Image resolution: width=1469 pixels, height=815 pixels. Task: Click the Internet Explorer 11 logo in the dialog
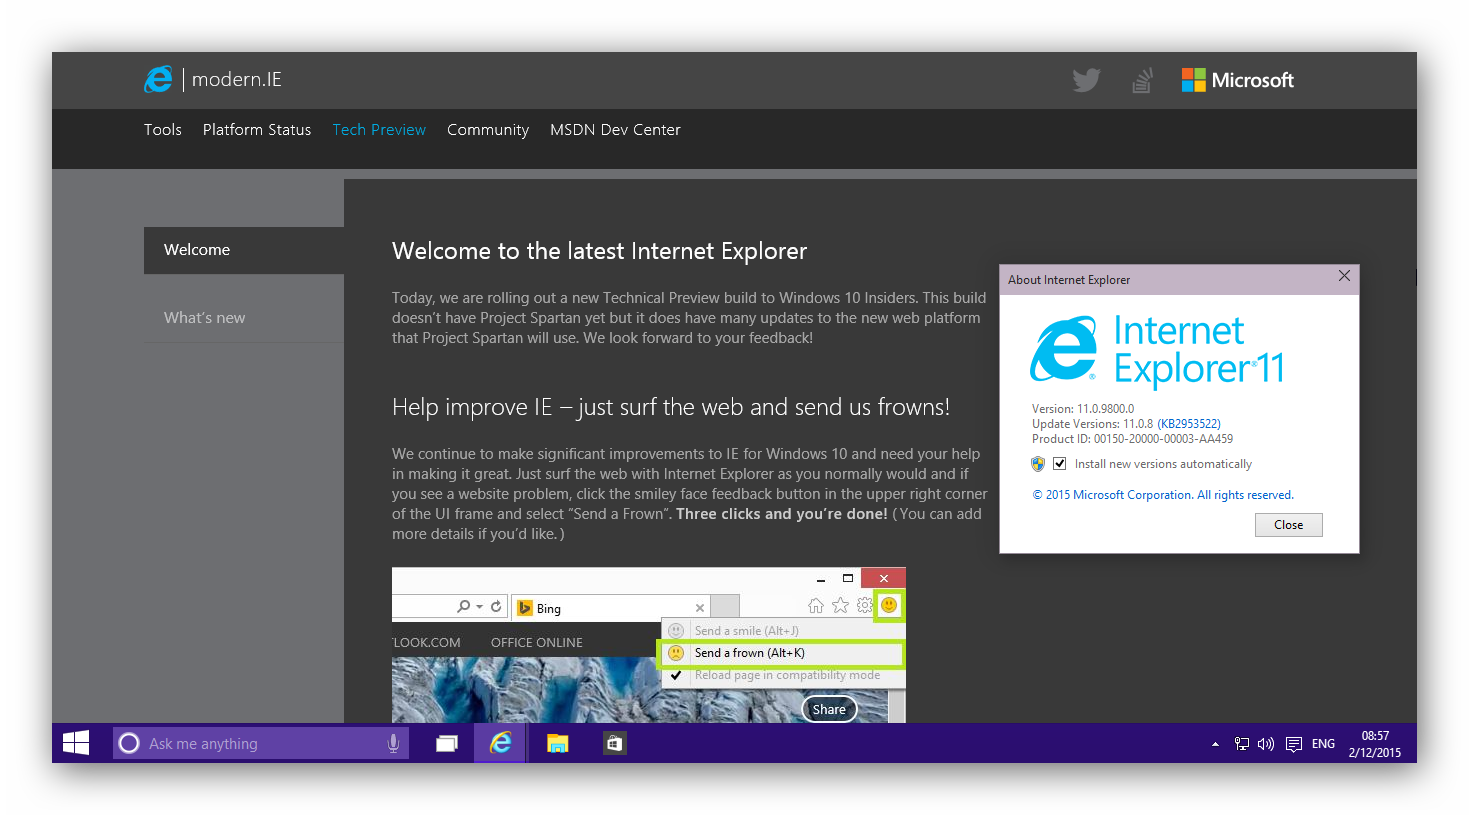click(x=1157, y=350)
